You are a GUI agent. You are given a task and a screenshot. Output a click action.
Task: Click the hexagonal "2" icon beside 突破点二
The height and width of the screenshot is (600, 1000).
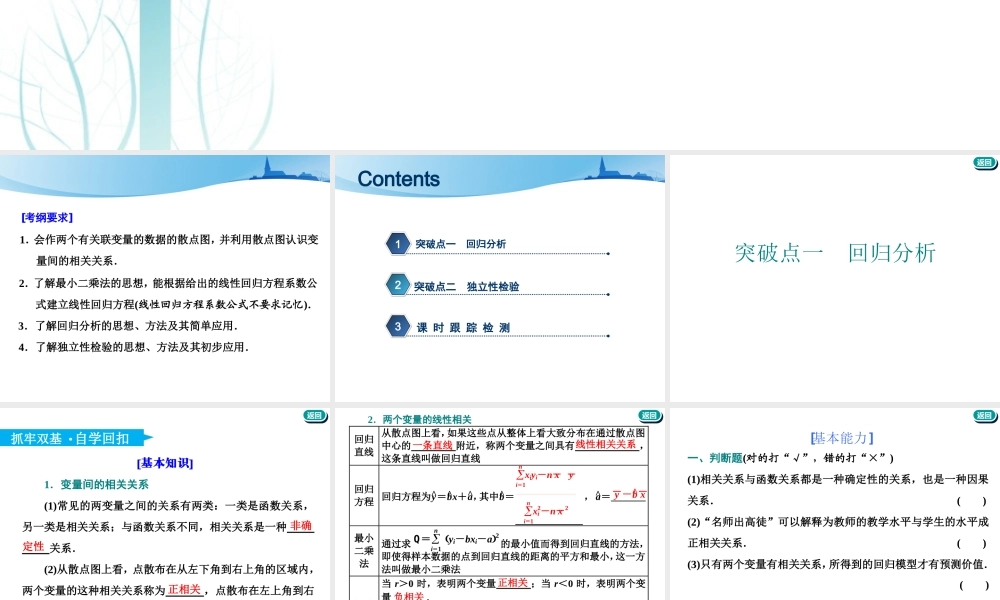pyautogui.click(x=398, y=285)
